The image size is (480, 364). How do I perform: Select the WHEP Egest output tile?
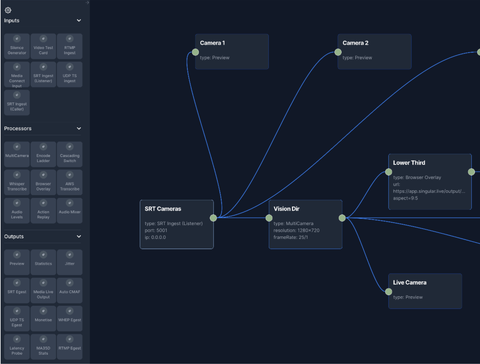pos(70,319)
